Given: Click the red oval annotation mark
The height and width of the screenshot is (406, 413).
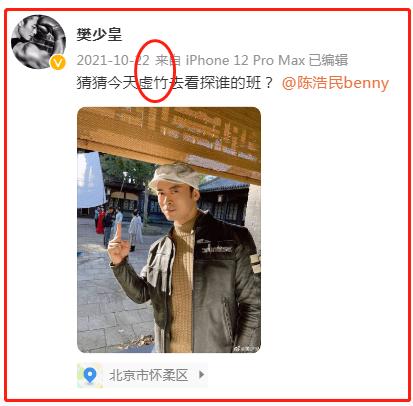Looking at the screenshot, I should [x=155, y=71].
